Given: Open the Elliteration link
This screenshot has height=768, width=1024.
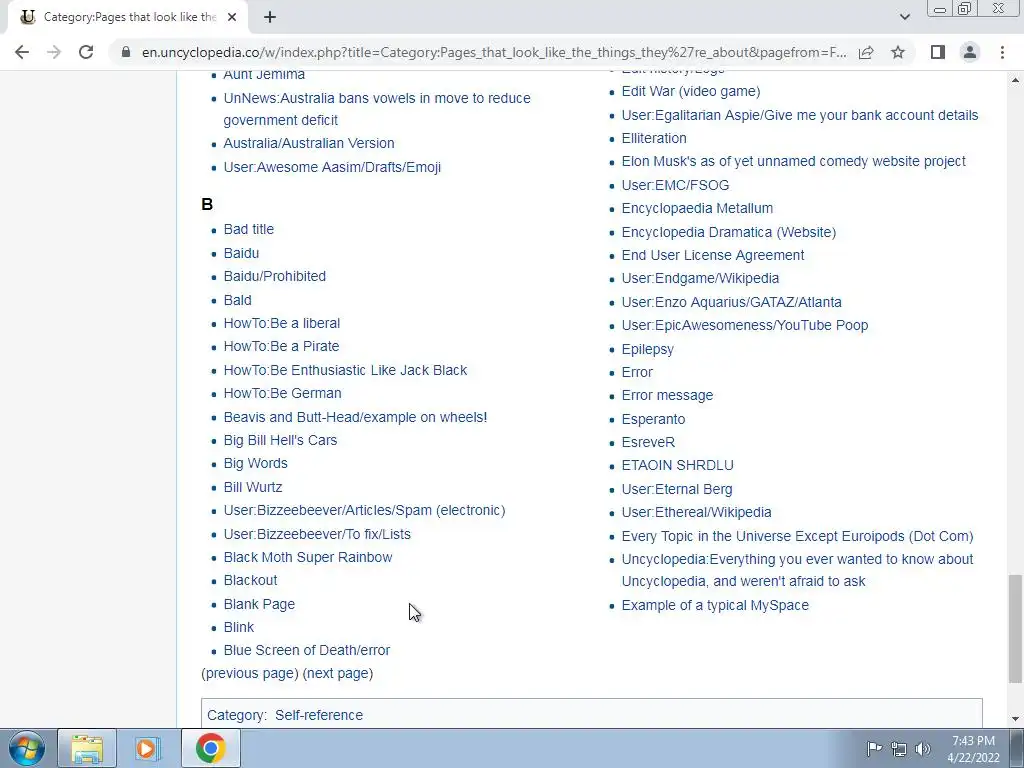Looking at the screenshot, I should pyautogui.click(x=654, y=138).
